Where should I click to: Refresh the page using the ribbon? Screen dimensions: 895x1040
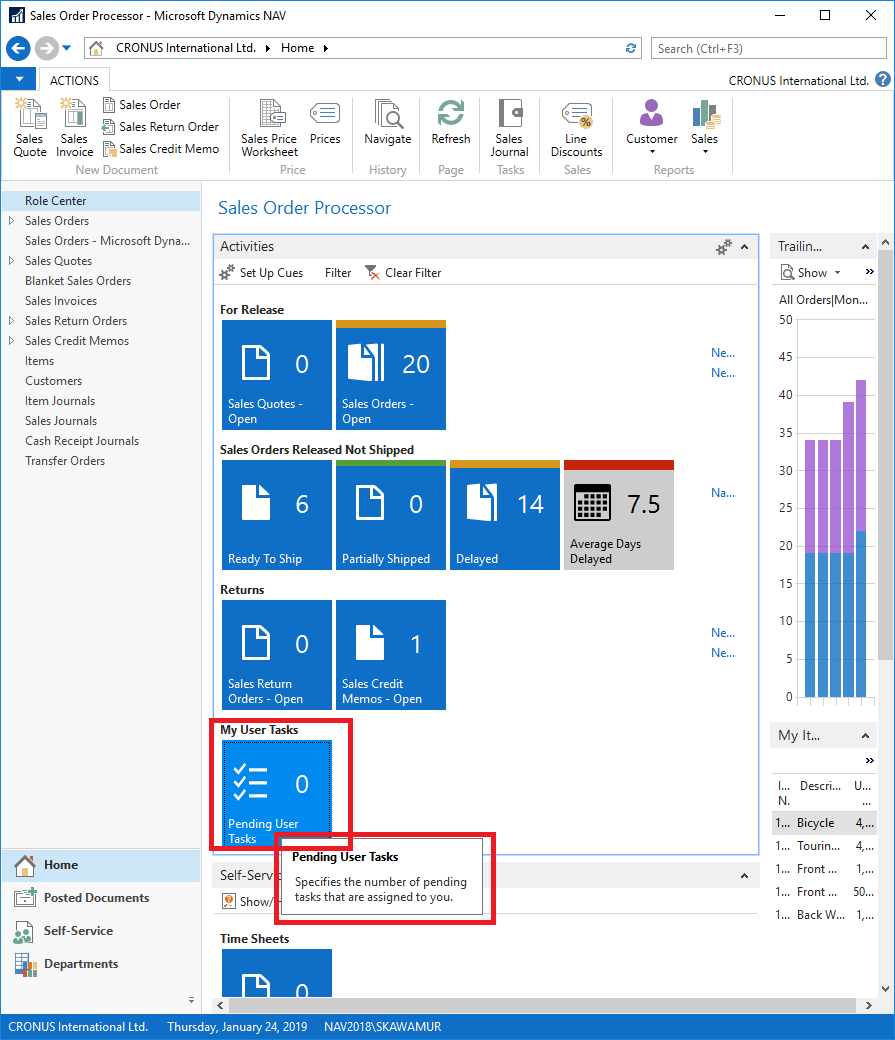pyautogui.click(x=450, y=123)
